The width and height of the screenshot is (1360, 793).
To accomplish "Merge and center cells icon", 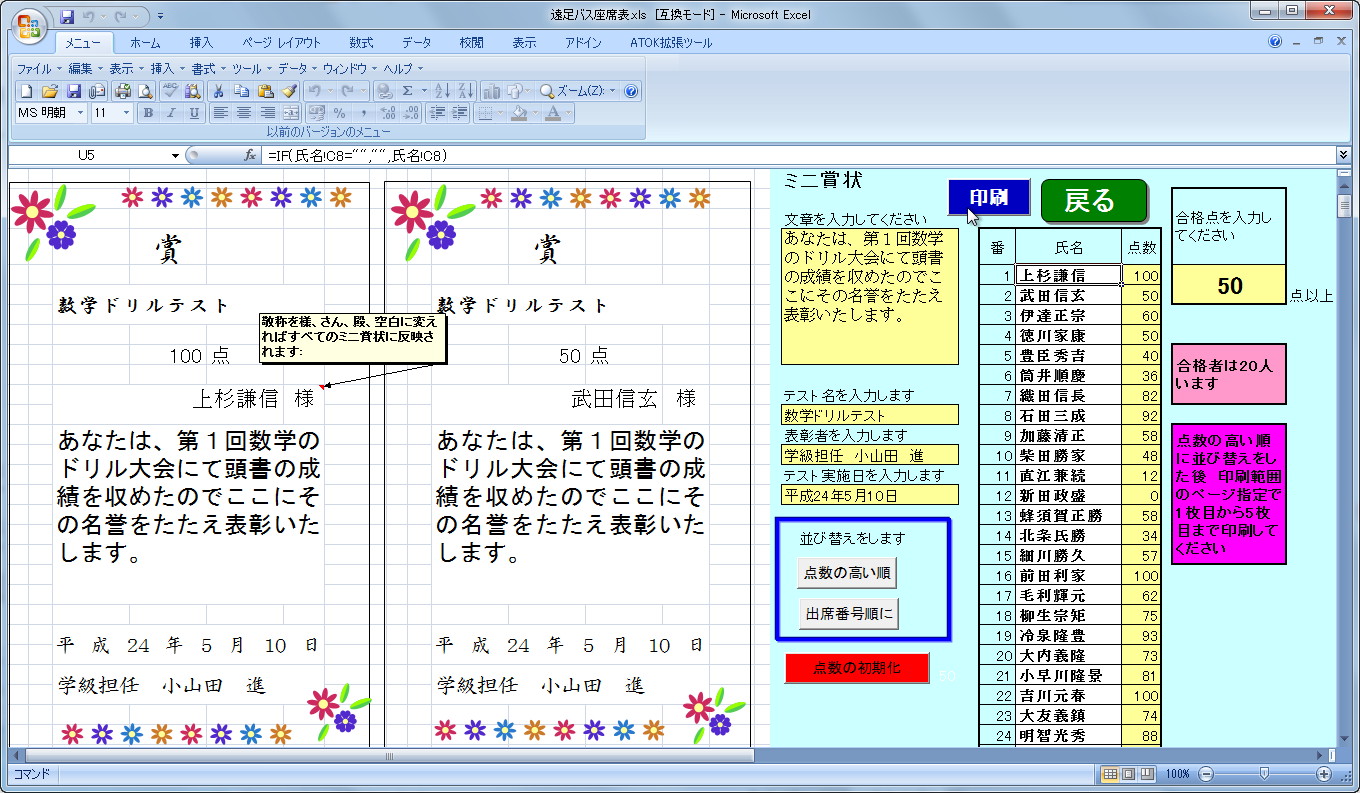I will tap(290, 113).
